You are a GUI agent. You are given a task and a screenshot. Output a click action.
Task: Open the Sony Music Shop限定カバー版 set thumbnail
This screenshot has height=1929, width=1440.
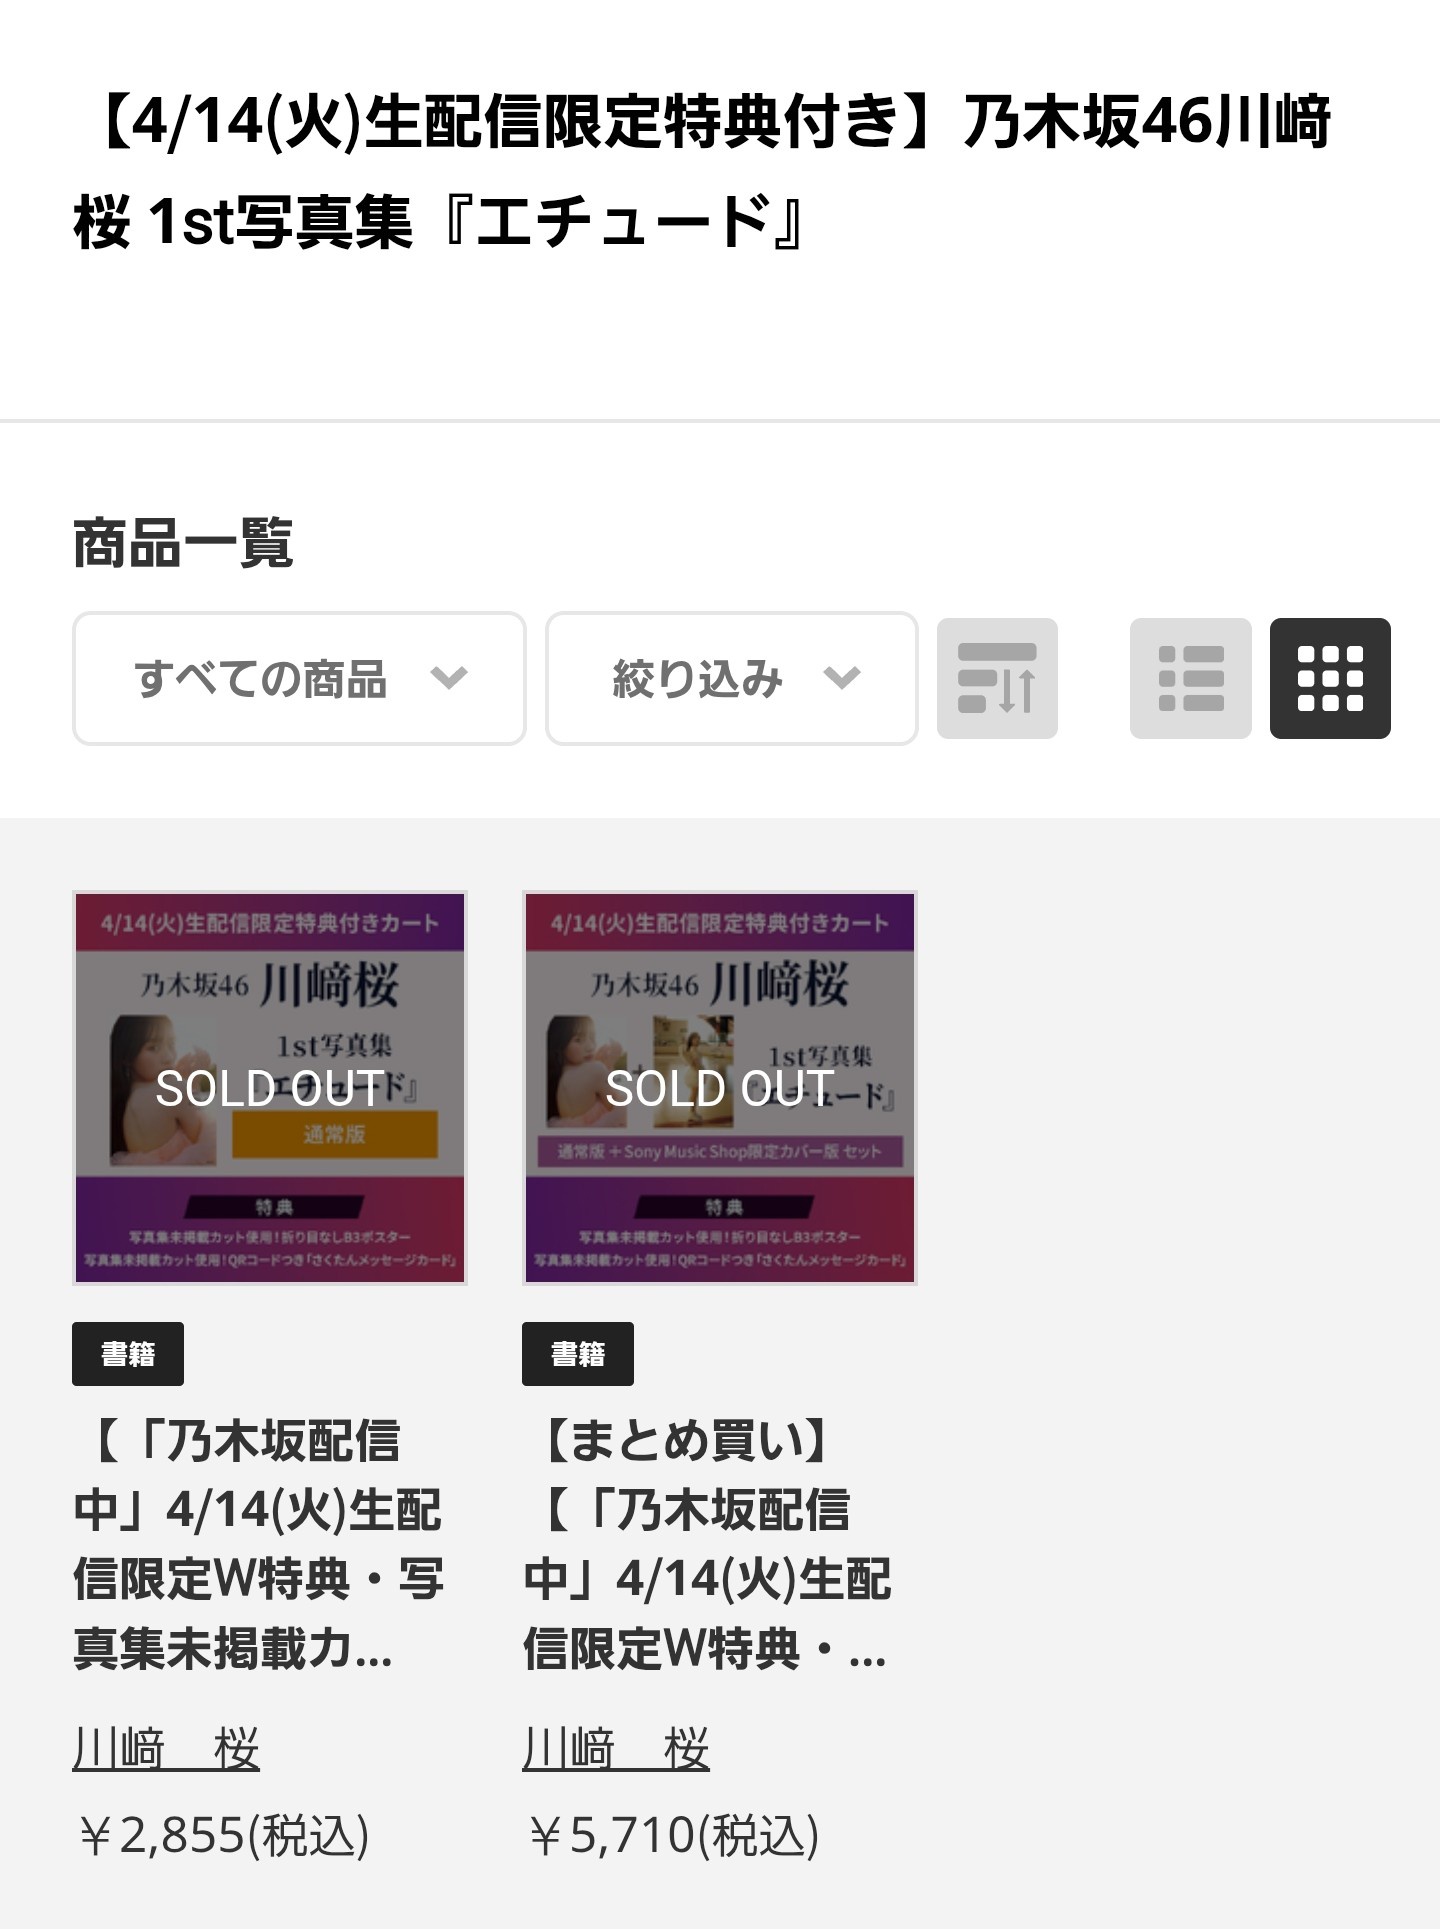(720, 1088)
